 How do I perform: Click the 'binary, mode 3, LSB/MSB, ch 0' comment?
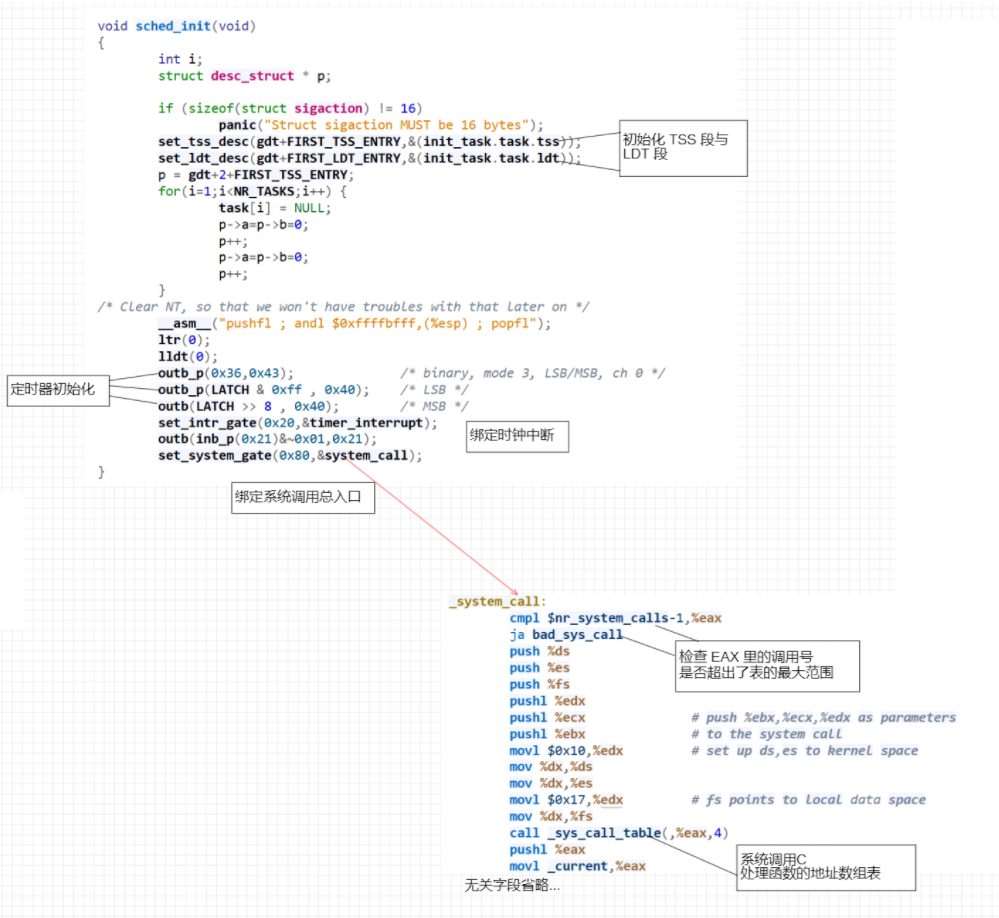pyautogui.click(x=533, y=373)
